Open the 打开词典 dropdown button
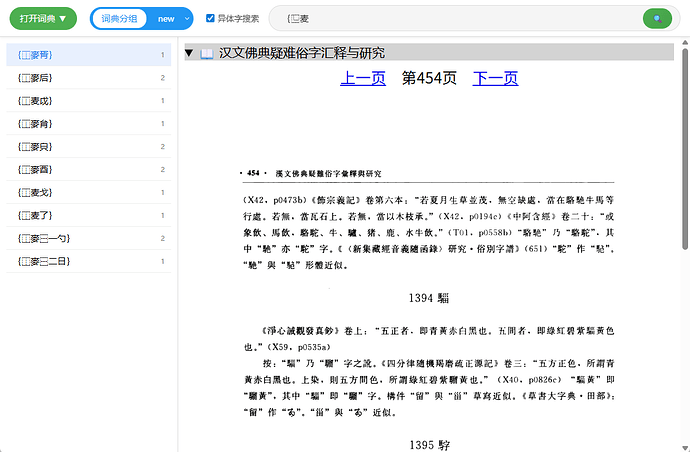690x452 pixels. (43, 18)
